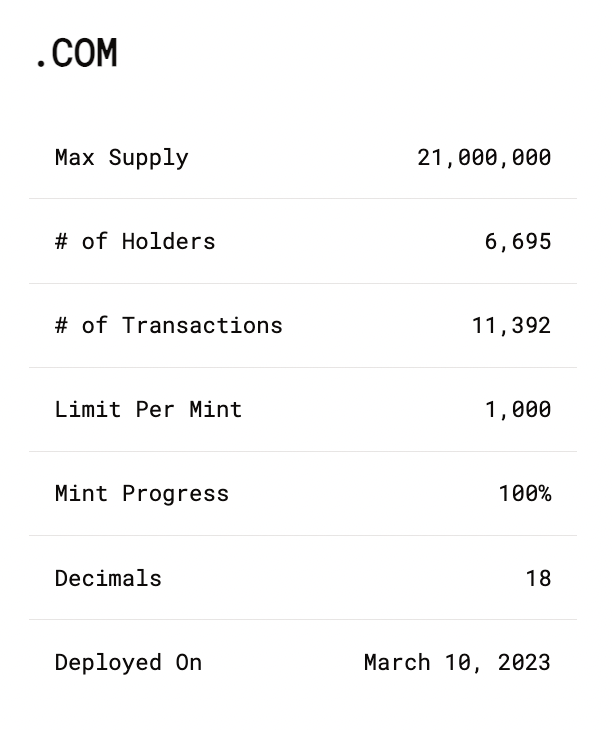Click the Max Supply label
This screenshot has height=730, width=612.
(122, 157)
